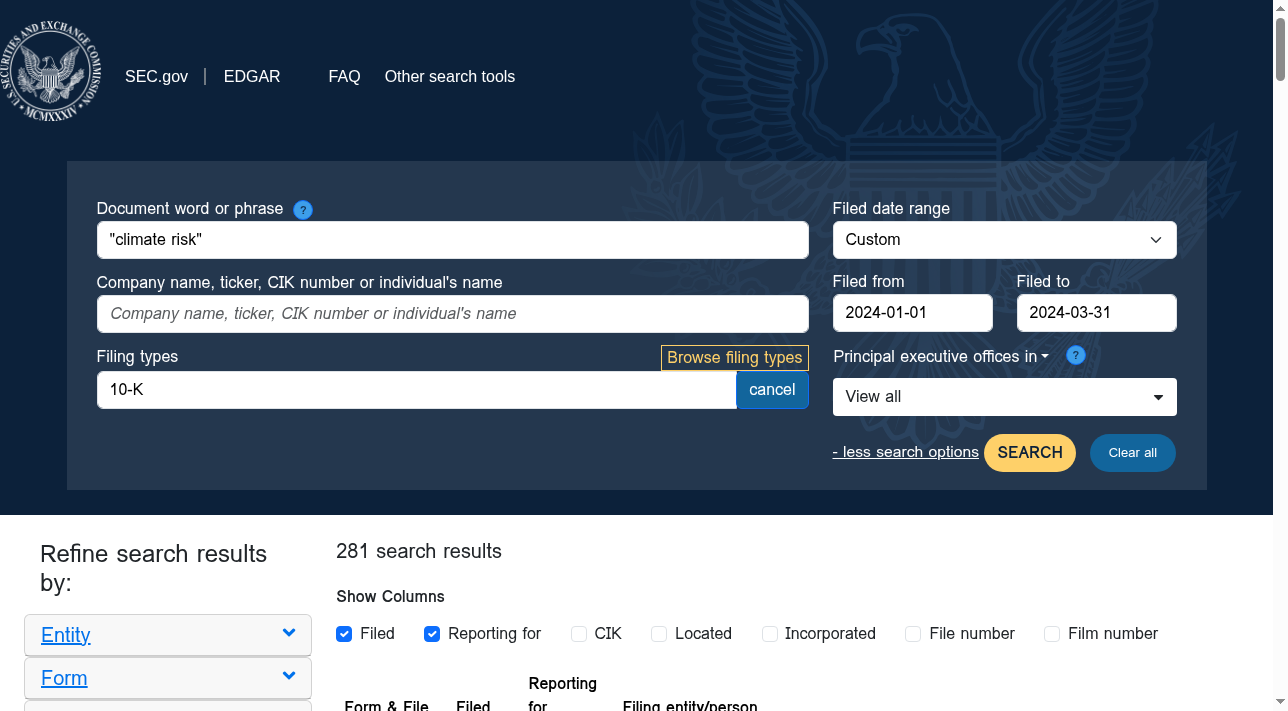Screen dimensions: 1288x711
Task: Enable the CIK column checkbox
Action: (579, 634)
